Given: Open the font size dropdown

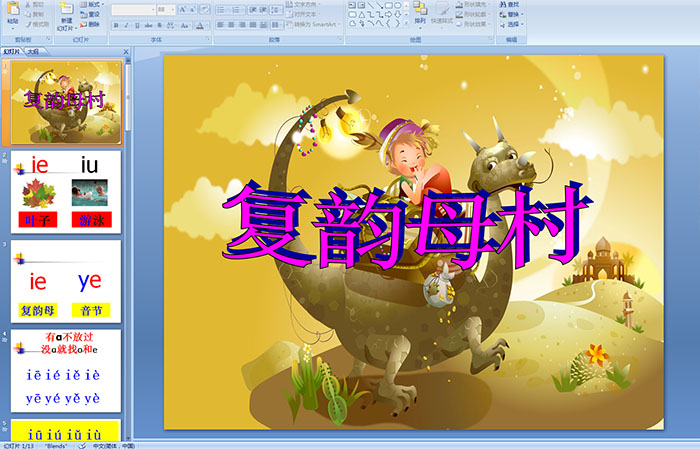Looking at the screenshot, I should pos(172,9).
